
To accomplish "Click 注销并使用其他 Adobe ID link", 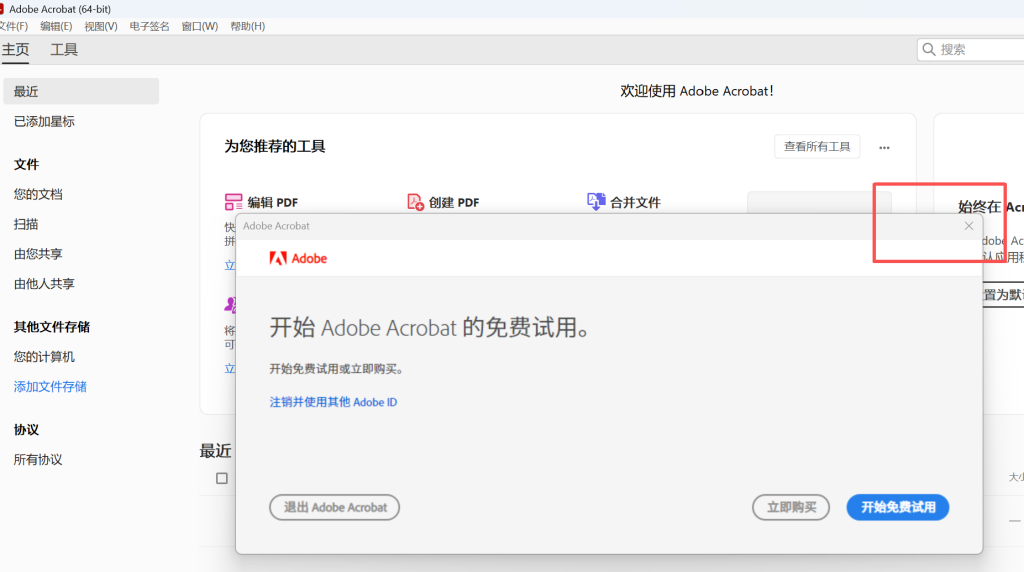I will (x=333, y=402).
